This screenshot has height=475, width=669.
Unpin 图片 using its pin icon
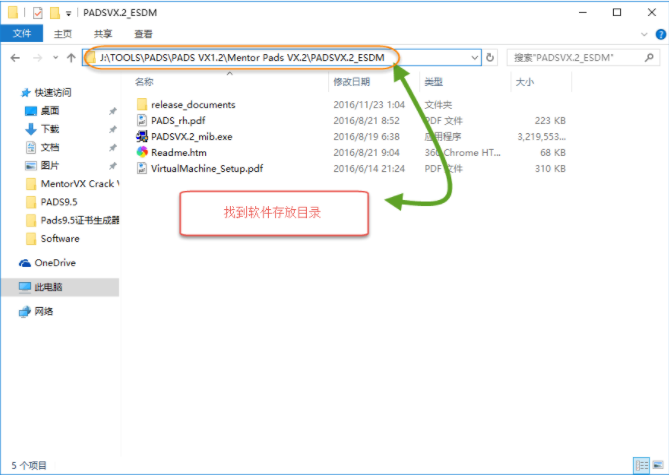(113, 166)
